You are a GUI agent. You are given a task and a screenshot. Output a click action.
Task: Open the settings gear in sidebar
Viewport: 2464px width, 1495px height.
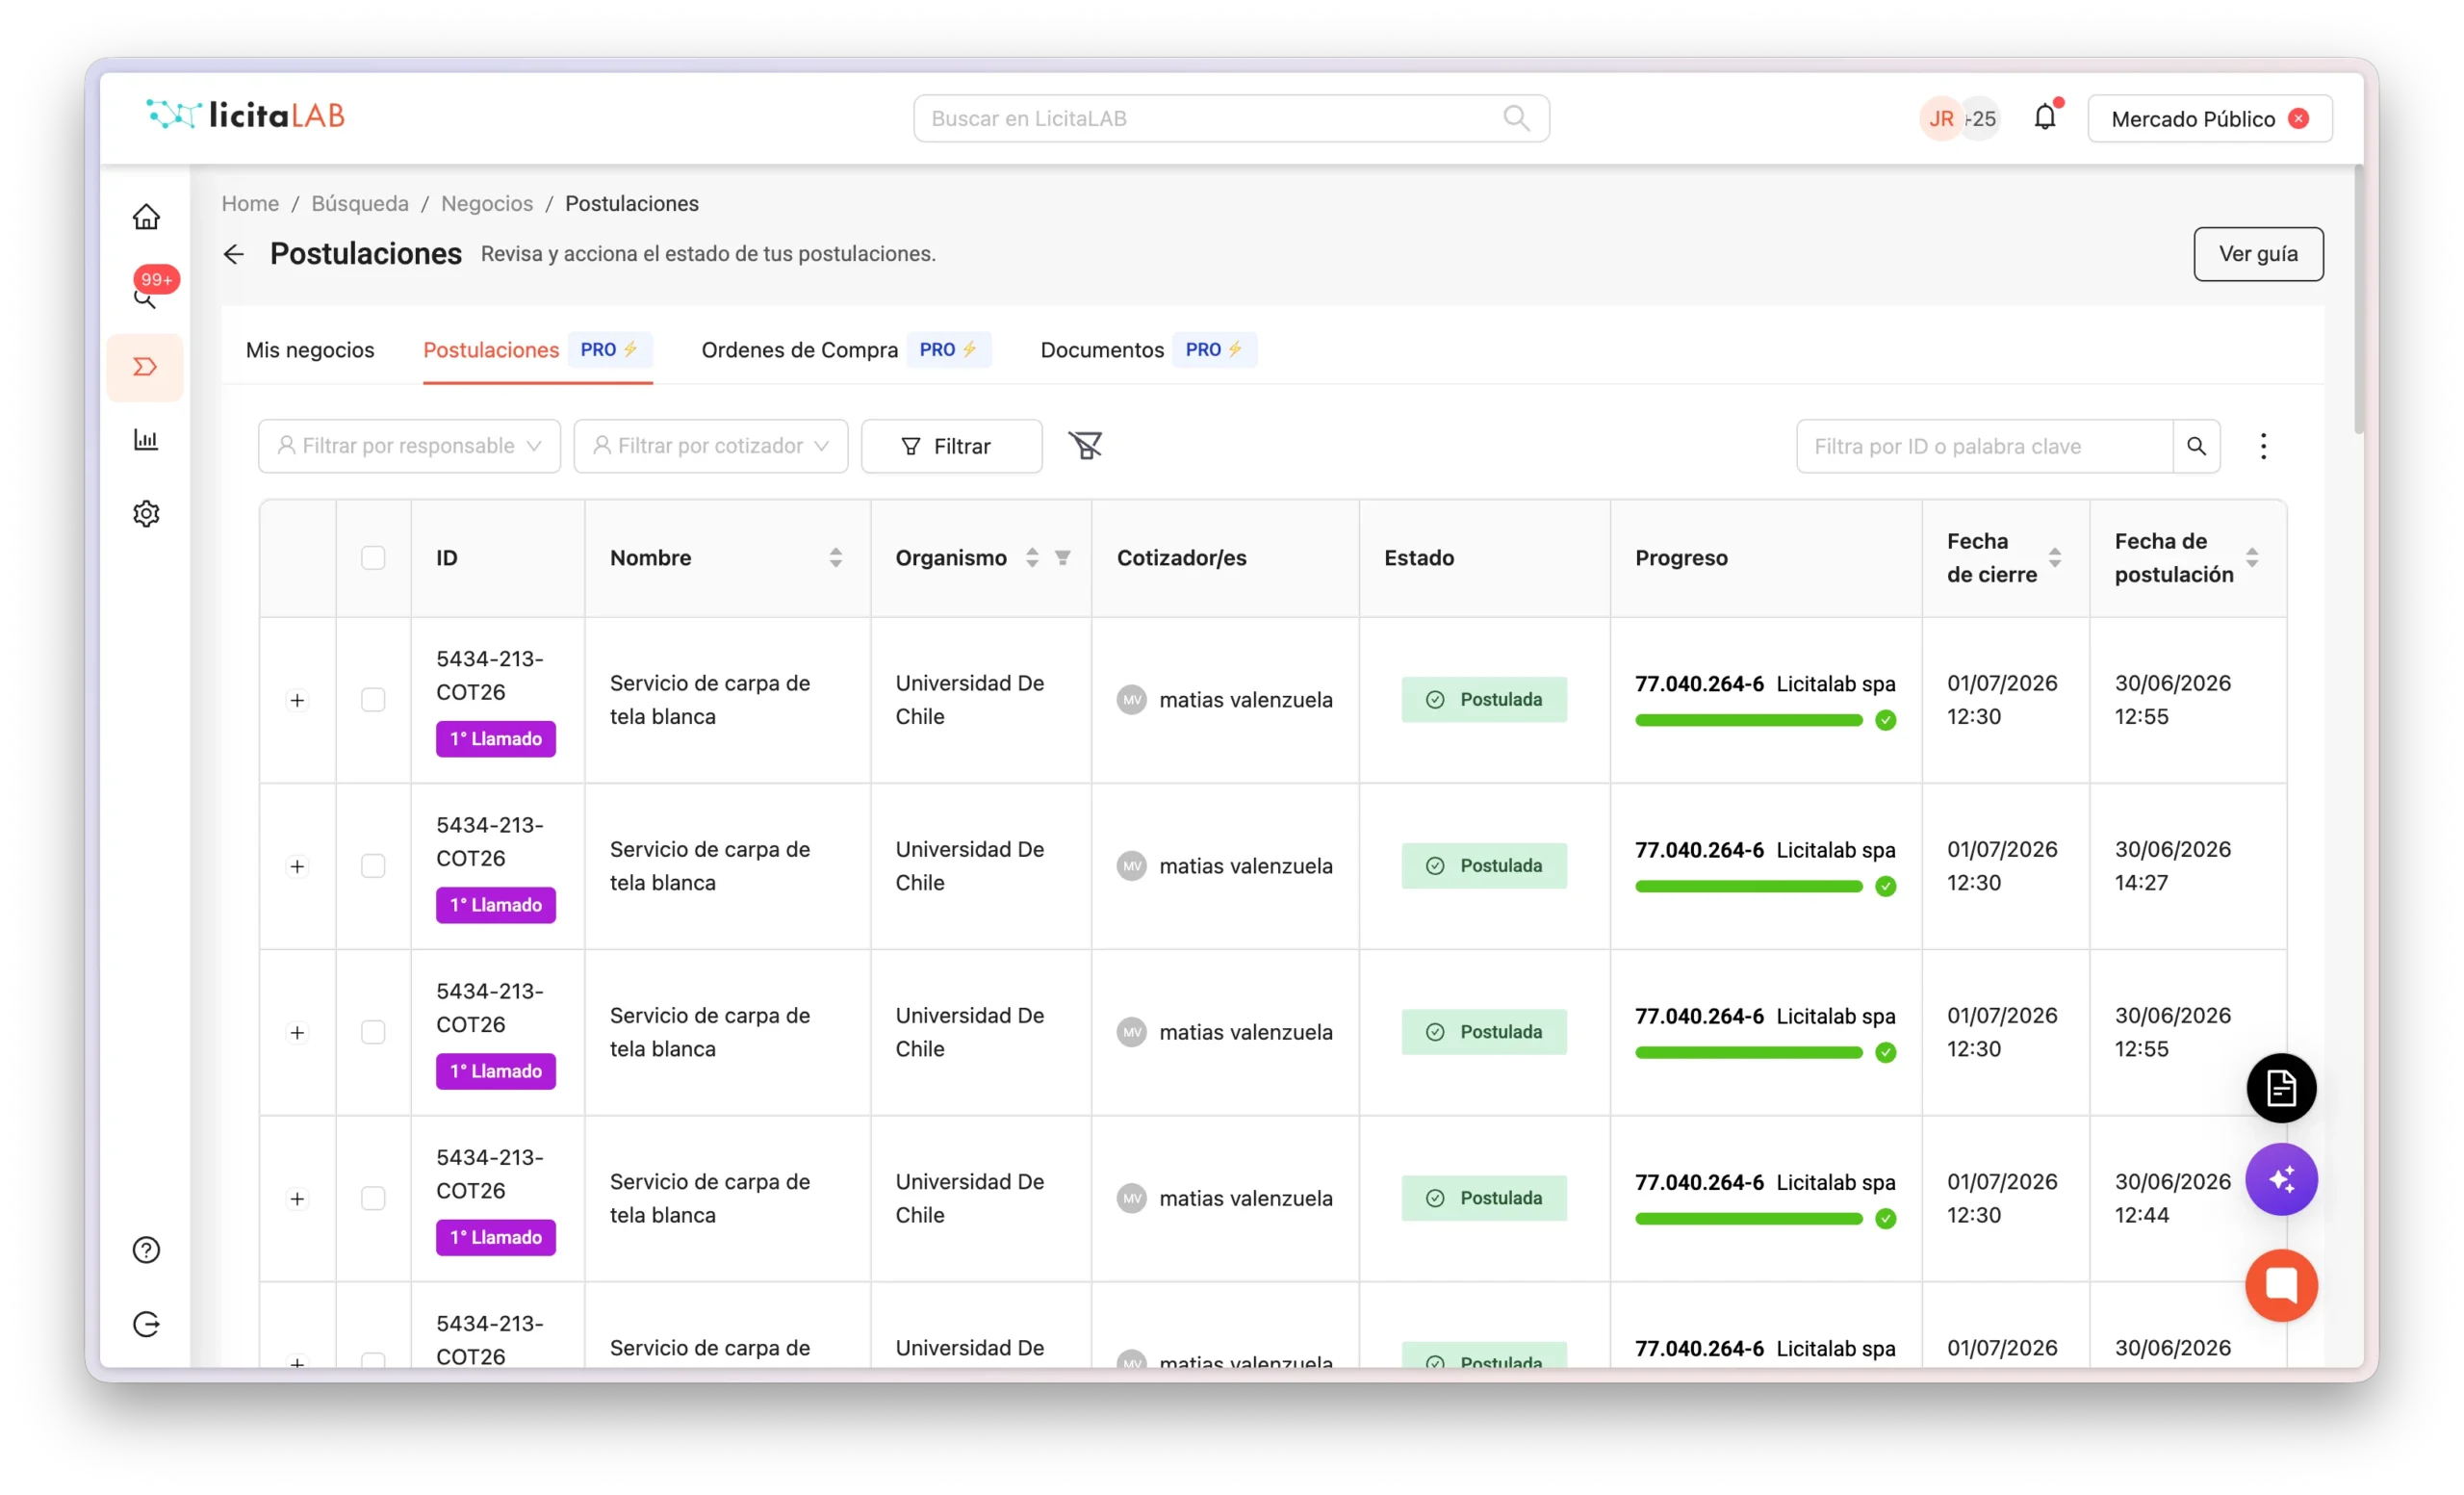[146, 514]
